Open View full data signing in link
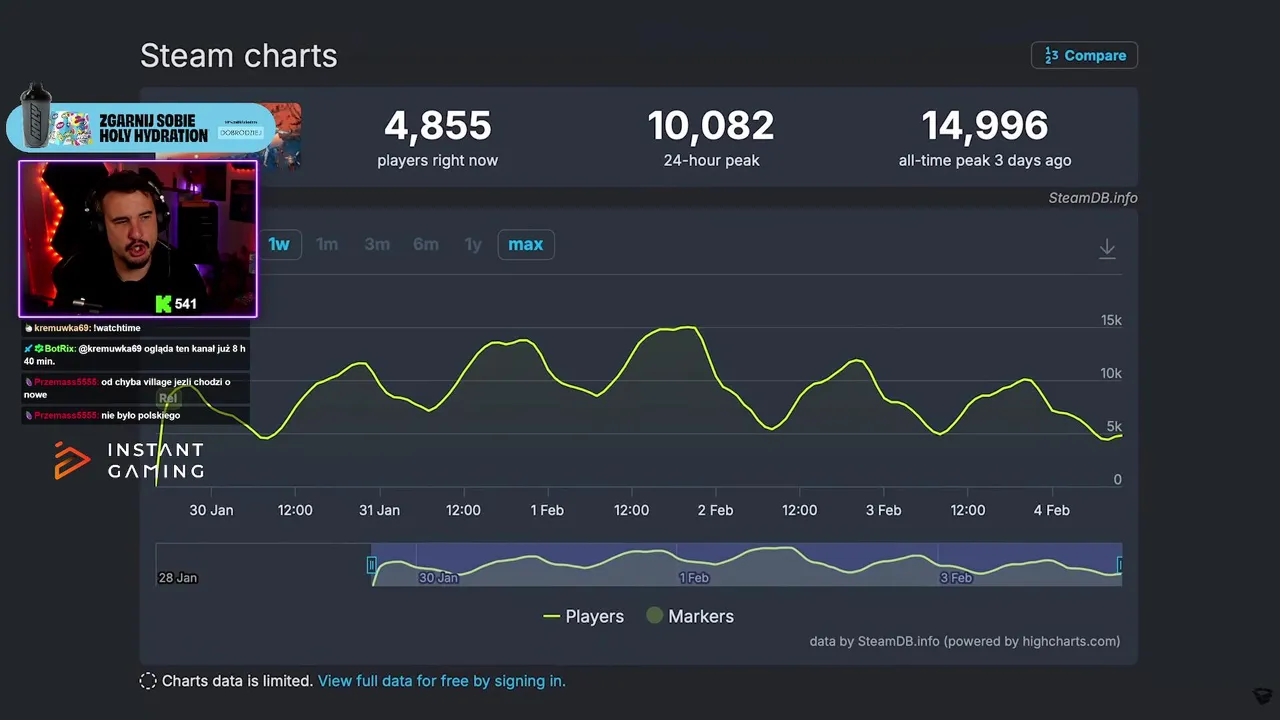This screenshot has height=720, width=1280. pyautogui.click(x=441, y=681)
